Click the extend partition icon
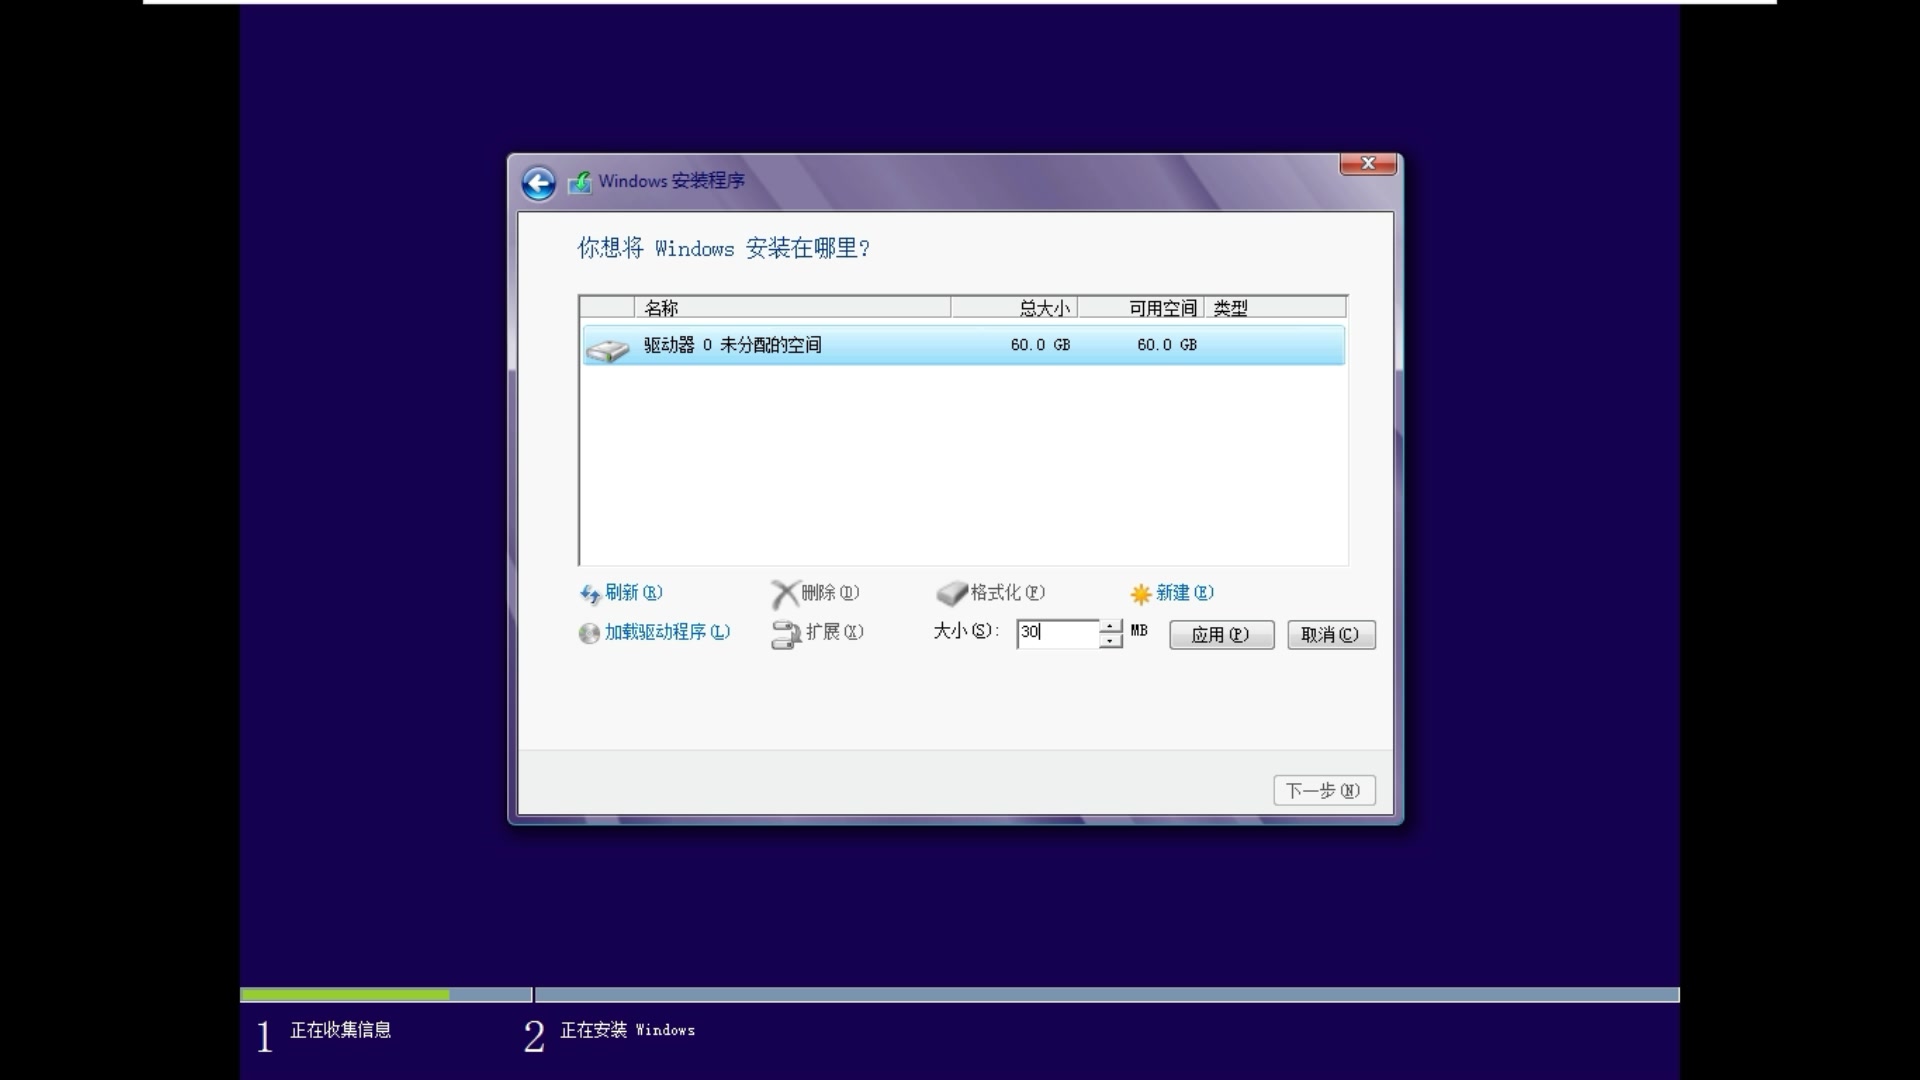 pyautogui.click(x=786, y=634)
